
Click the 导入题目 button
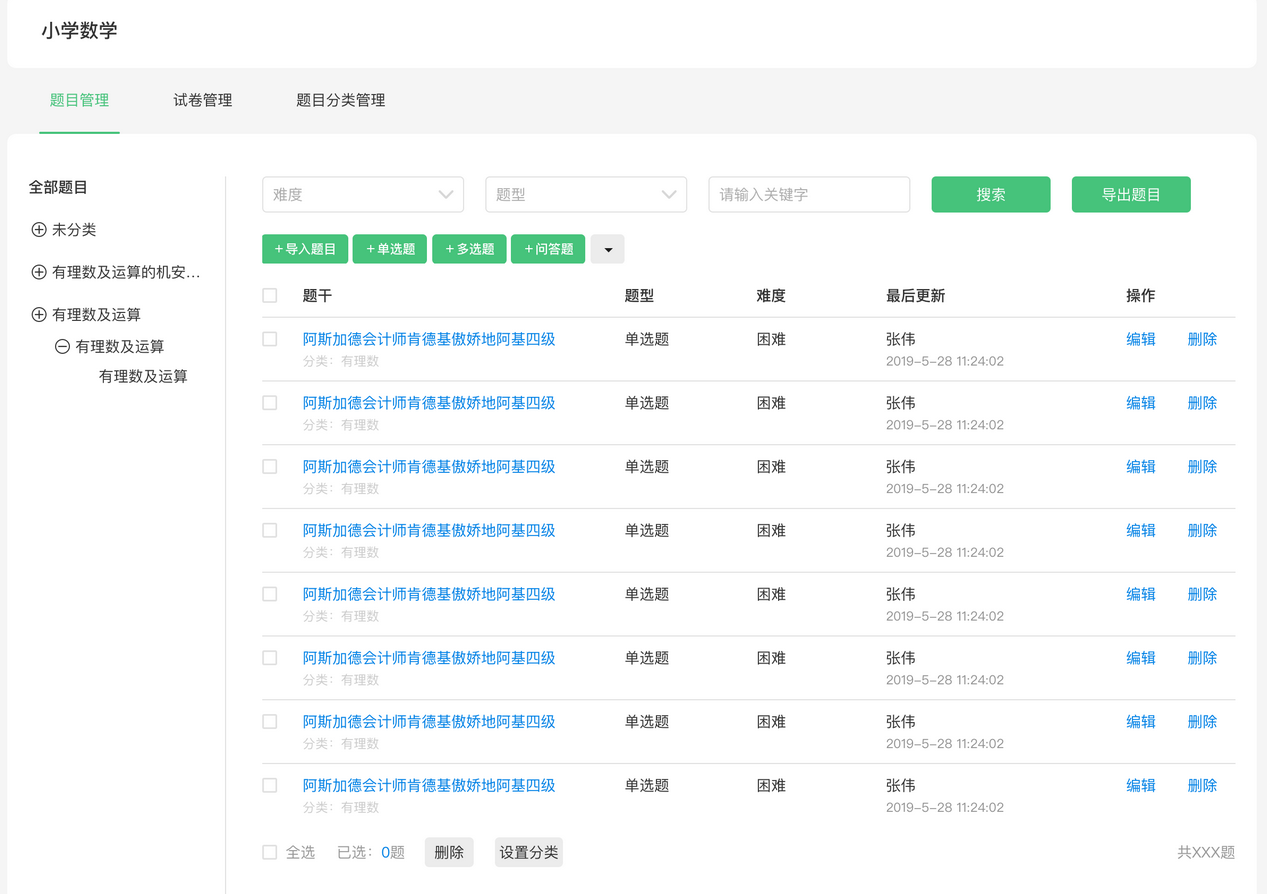(305, 249)
